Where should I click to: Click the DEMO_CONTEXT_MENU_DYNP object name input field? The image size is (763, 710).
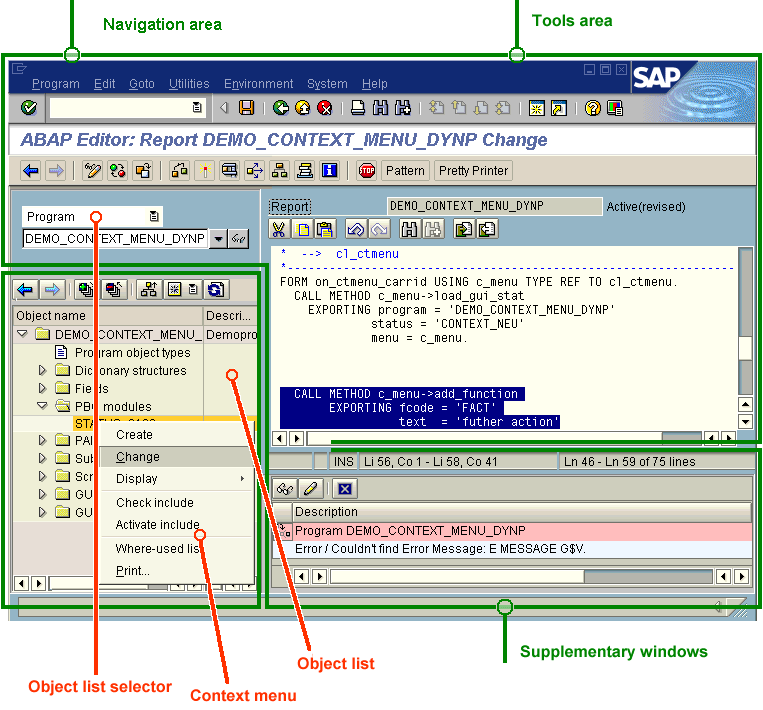115,239
